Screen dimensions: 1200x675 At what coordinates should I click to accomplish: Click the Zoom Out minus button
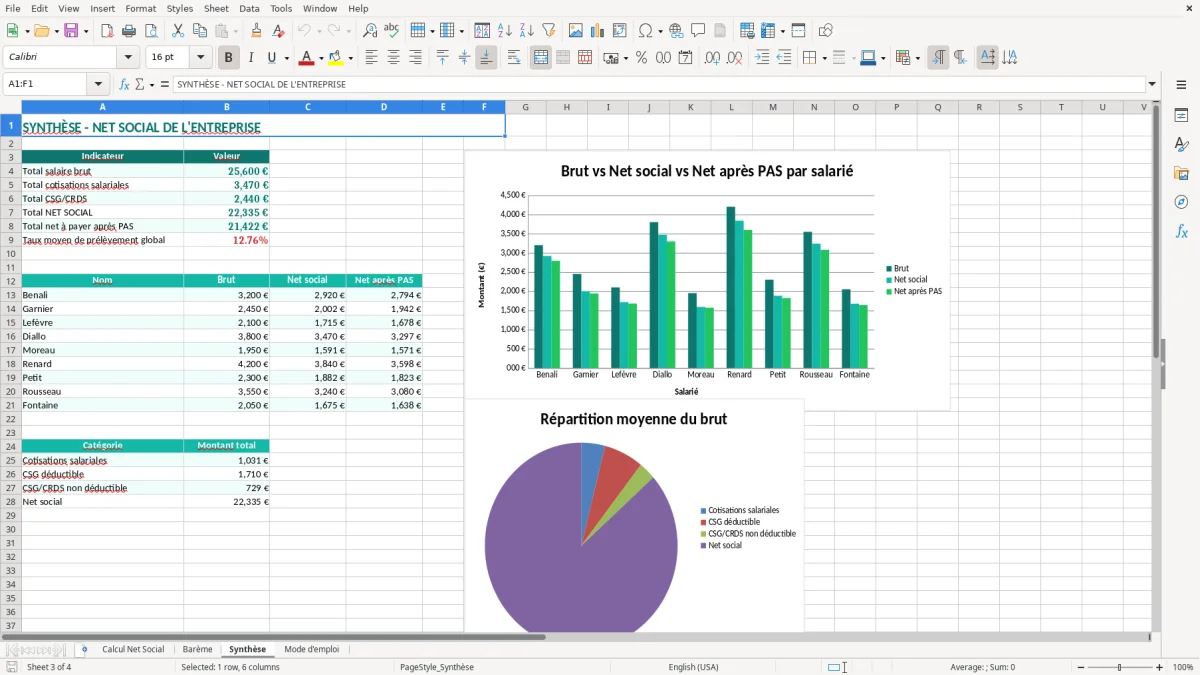[1080, 667]
